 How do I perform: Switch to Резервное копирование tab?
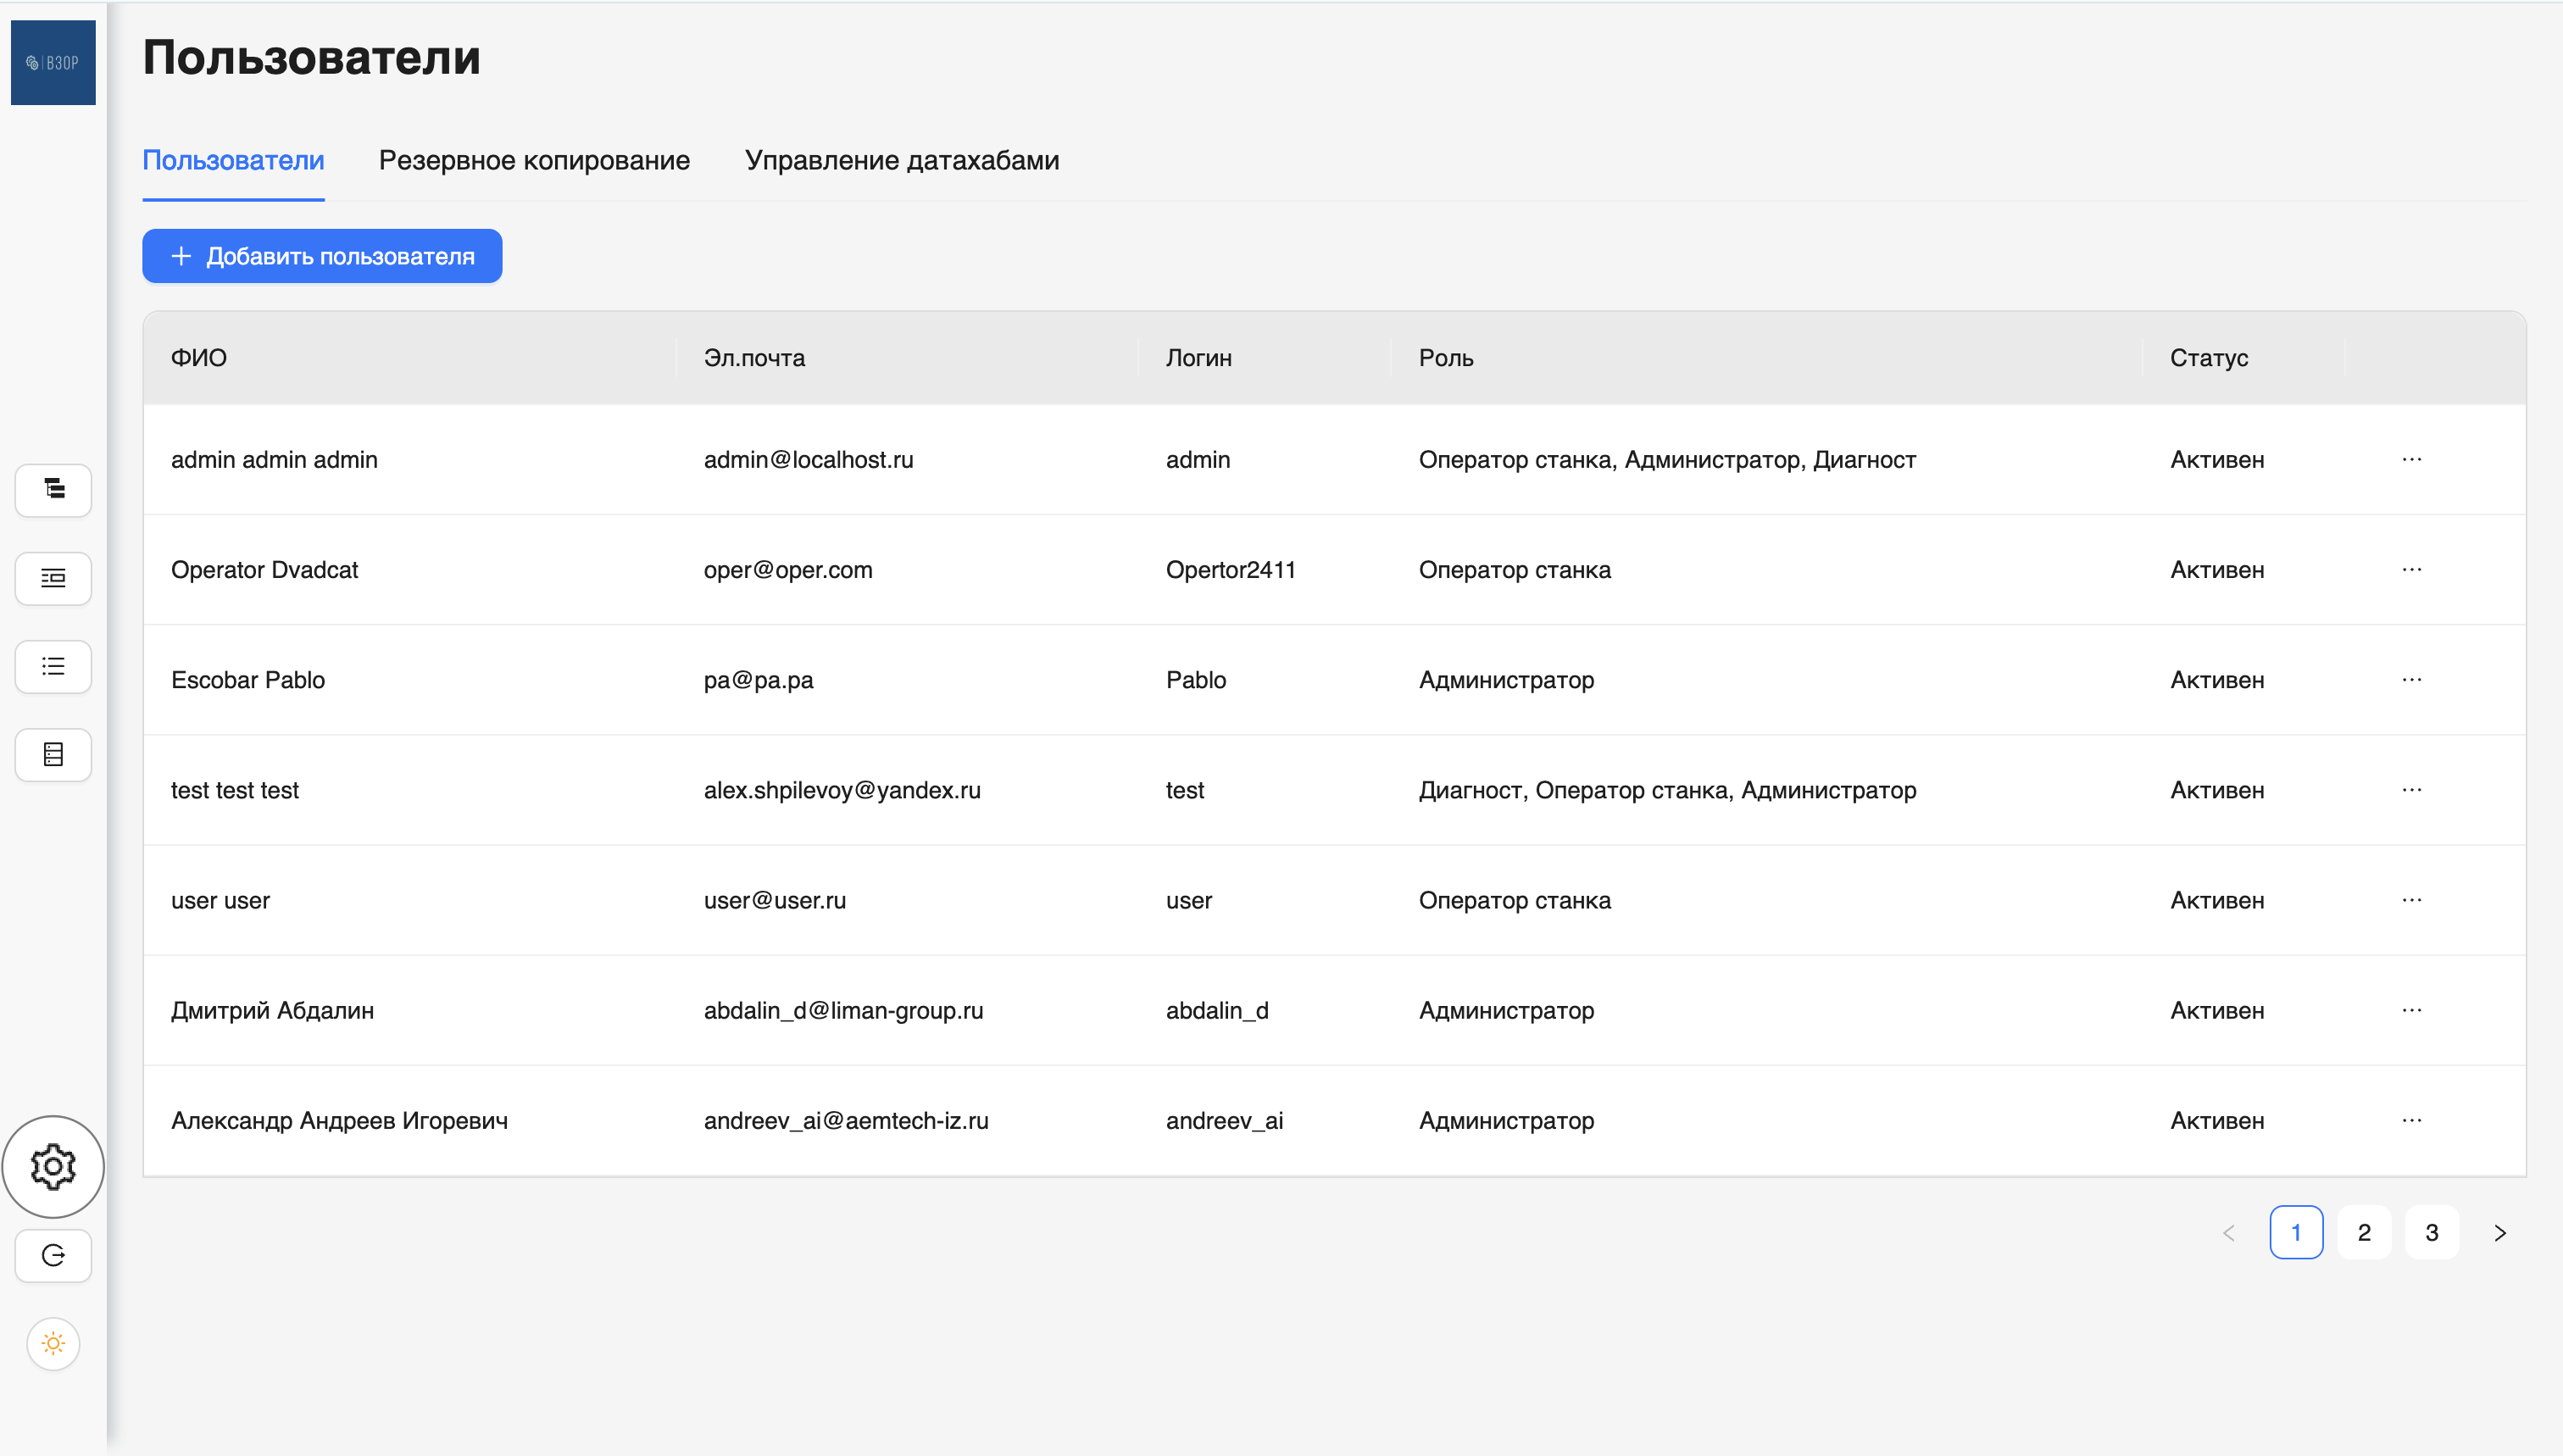(x=534, y=160)
